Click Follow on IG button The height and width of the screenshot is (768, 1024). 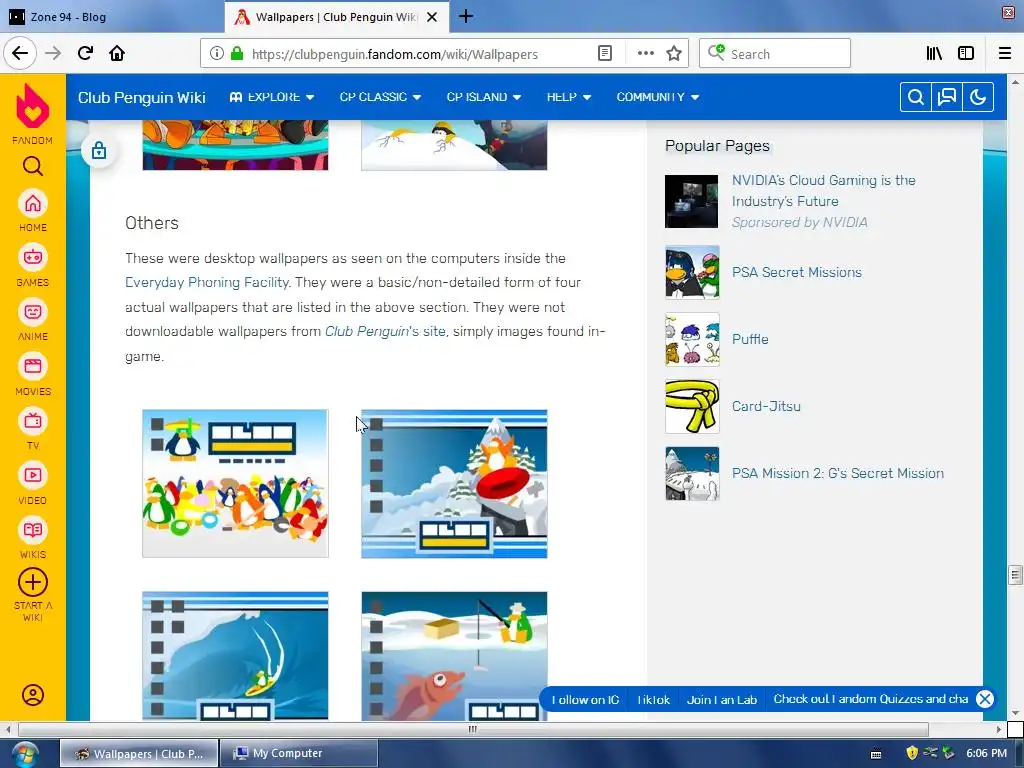tap(584, 699)
